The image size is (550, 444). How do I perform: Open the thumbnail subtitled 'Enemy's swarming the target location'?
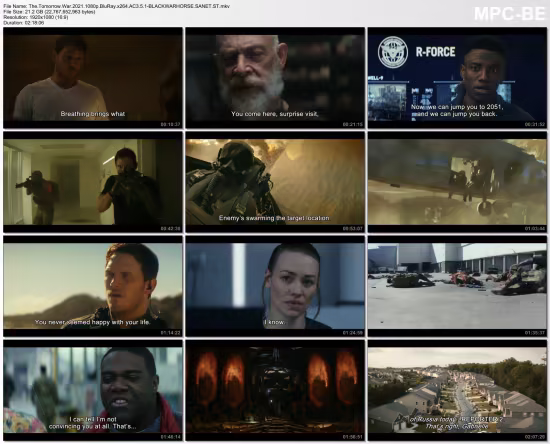click(275, 182)
